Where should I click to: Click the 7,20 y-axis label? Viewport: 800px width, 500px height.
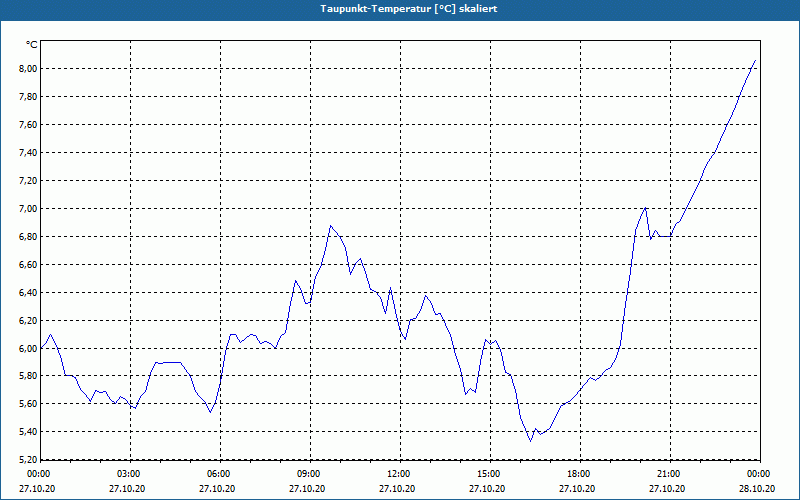tap(29, 181)
